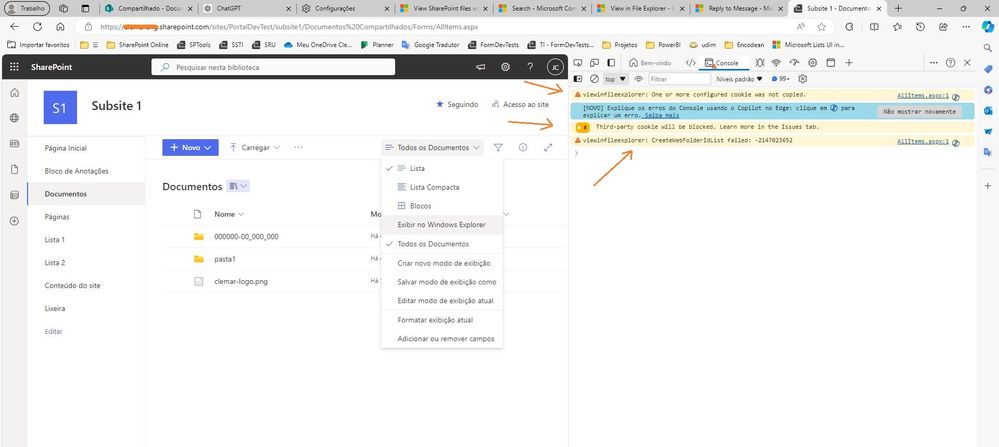Open the Elements panel code icon

pyautogui.click(x=690, y=62)
